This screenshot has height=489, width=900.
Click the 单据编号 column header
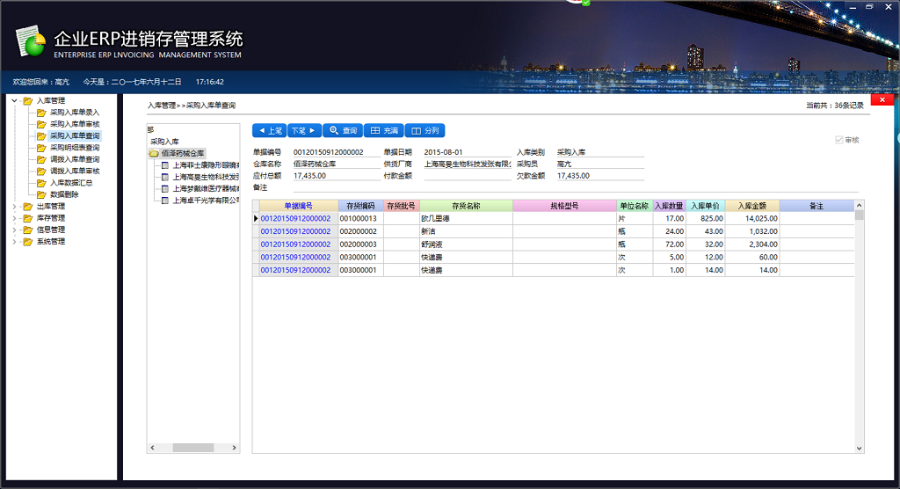click(298, 206)
